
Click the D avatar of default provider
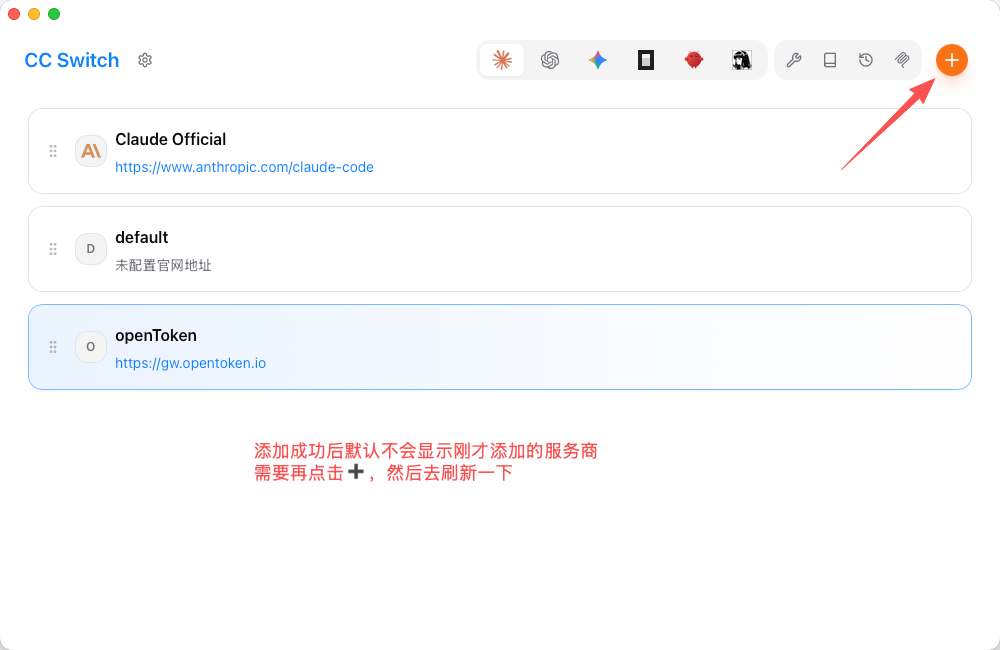pyautogui.click(x=91, y=249)
